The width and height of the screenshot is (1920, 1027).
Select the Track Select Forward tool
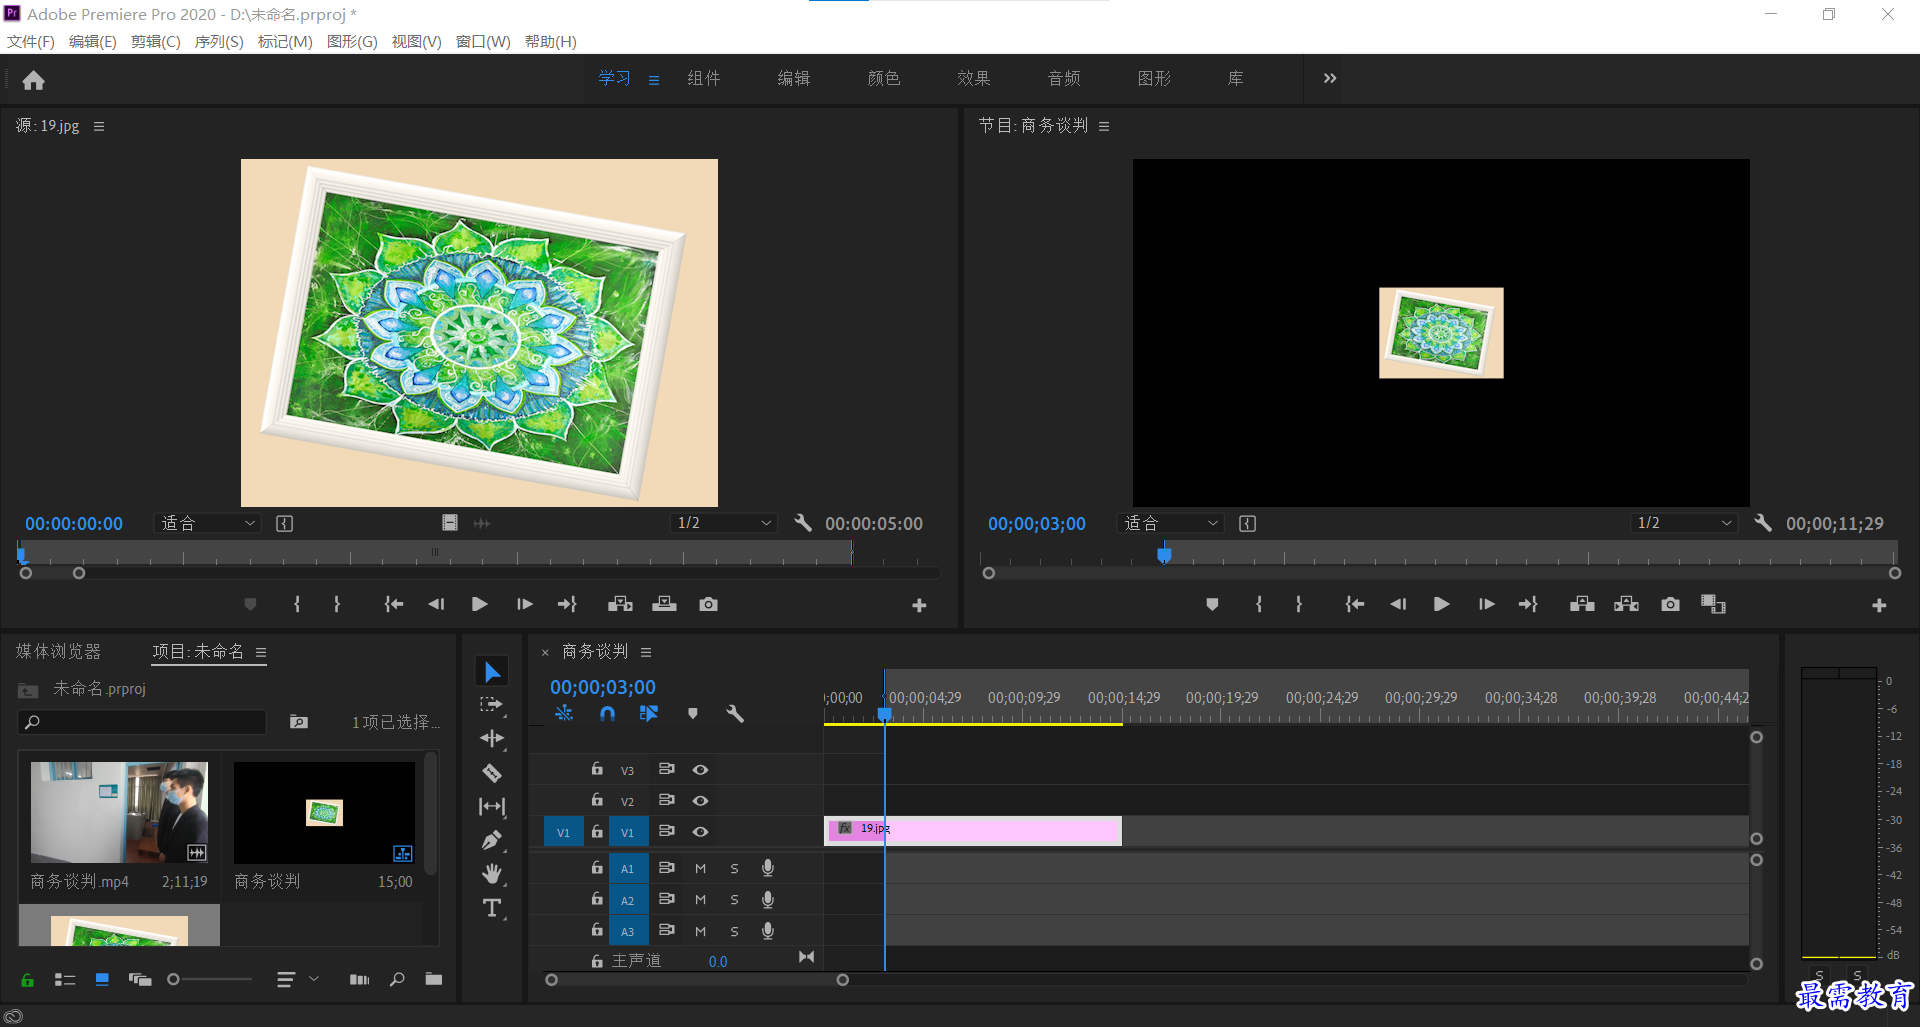[x=492, y=705]
